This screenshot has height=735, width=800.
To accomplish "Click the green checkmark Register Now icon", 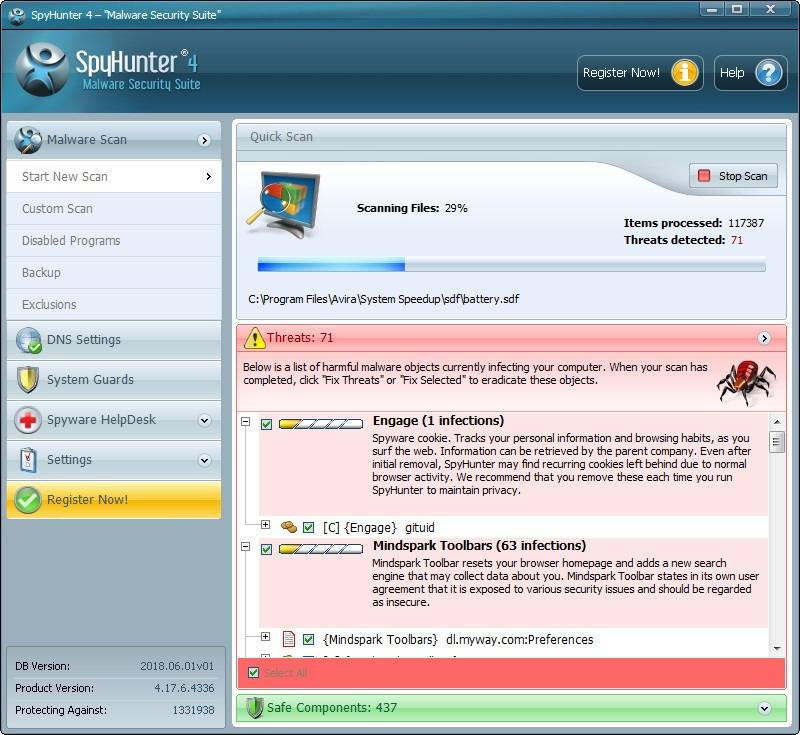I will coord(28,500).
